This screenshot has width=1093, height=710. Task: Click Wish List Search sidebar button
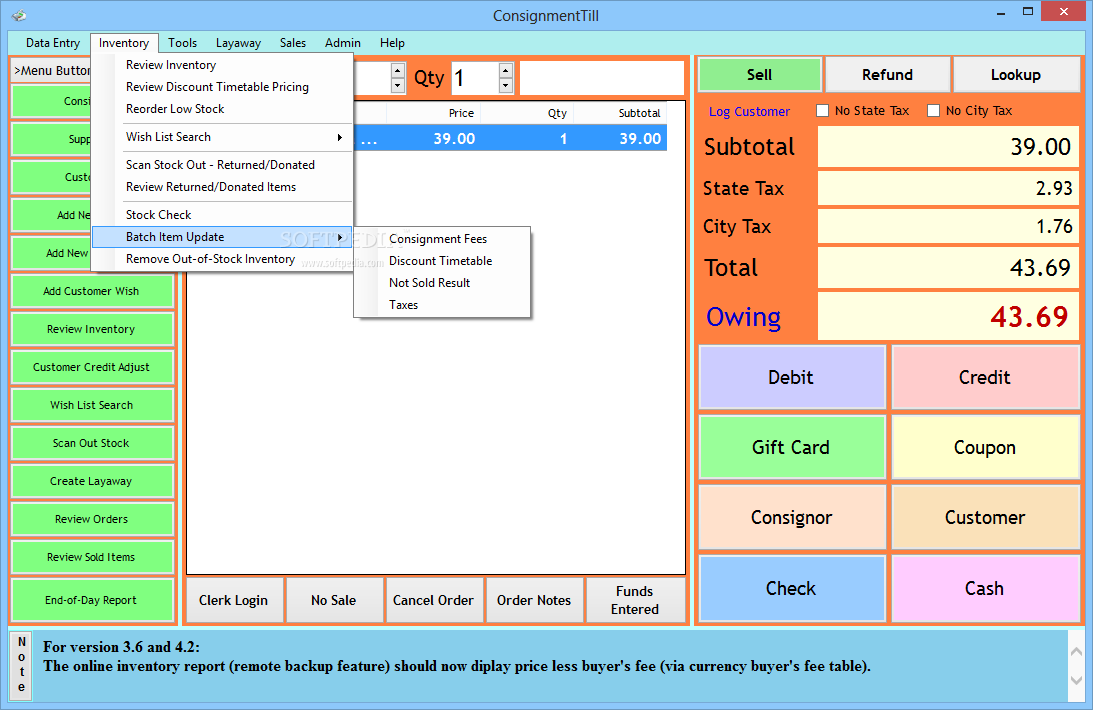pos(91,405)
